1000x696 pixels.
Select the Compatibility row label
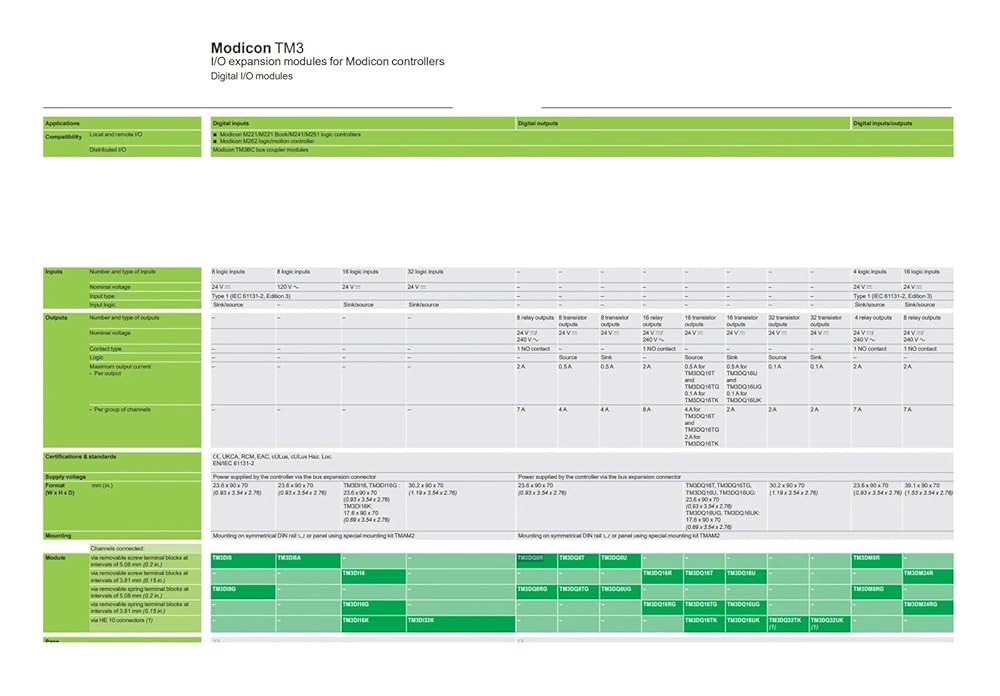click(x=63, y=137)
